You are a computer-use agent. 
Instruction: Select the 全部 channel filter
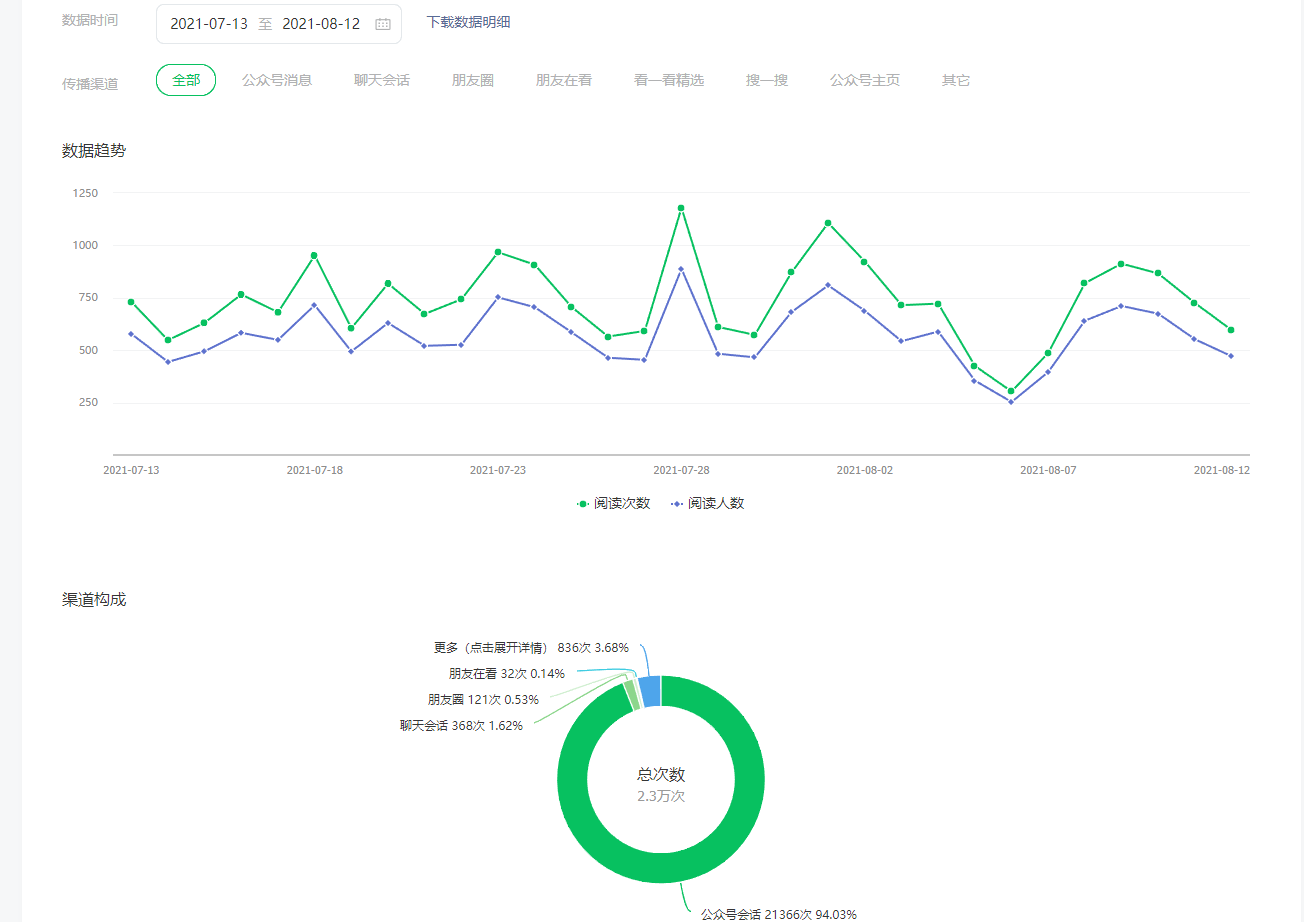pyautogui.click(x=186, y=80)
